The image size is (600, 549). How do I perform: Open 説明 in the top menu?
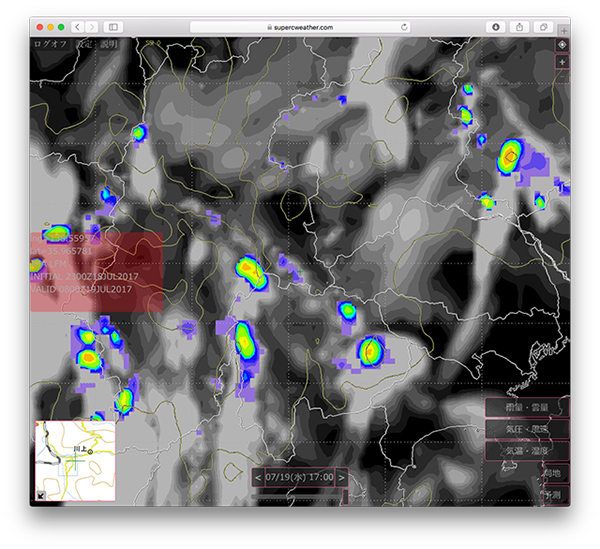coord(108,44)
